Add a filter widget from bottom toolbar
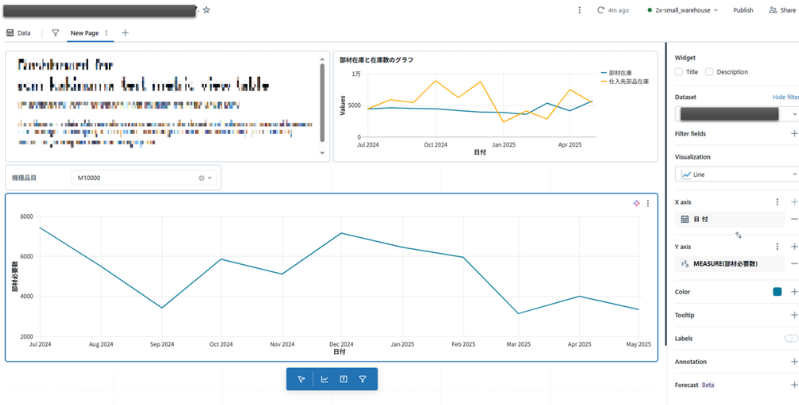Viewport: 799px width, 405px height. 362,379
